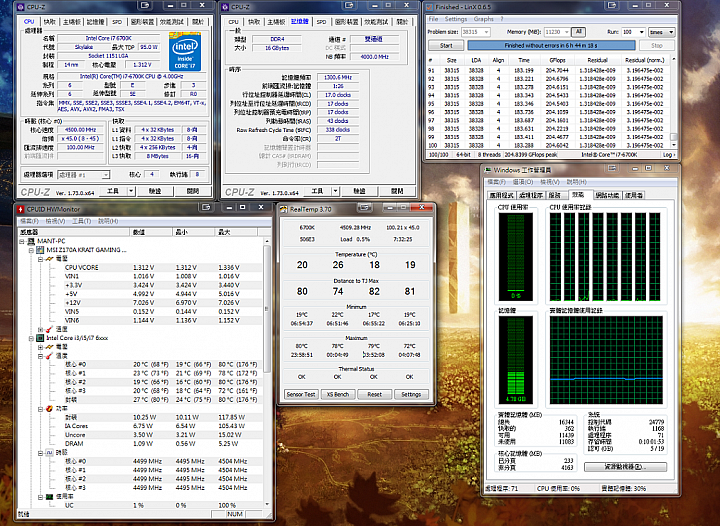Click the MSI Z170A motherboard icon
720x526 pixels.
click(40, 250)
